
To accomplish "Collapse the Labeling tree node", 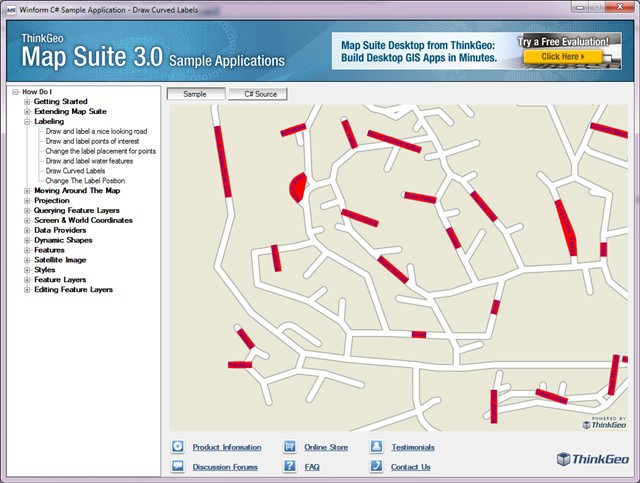I will (27, 121).
